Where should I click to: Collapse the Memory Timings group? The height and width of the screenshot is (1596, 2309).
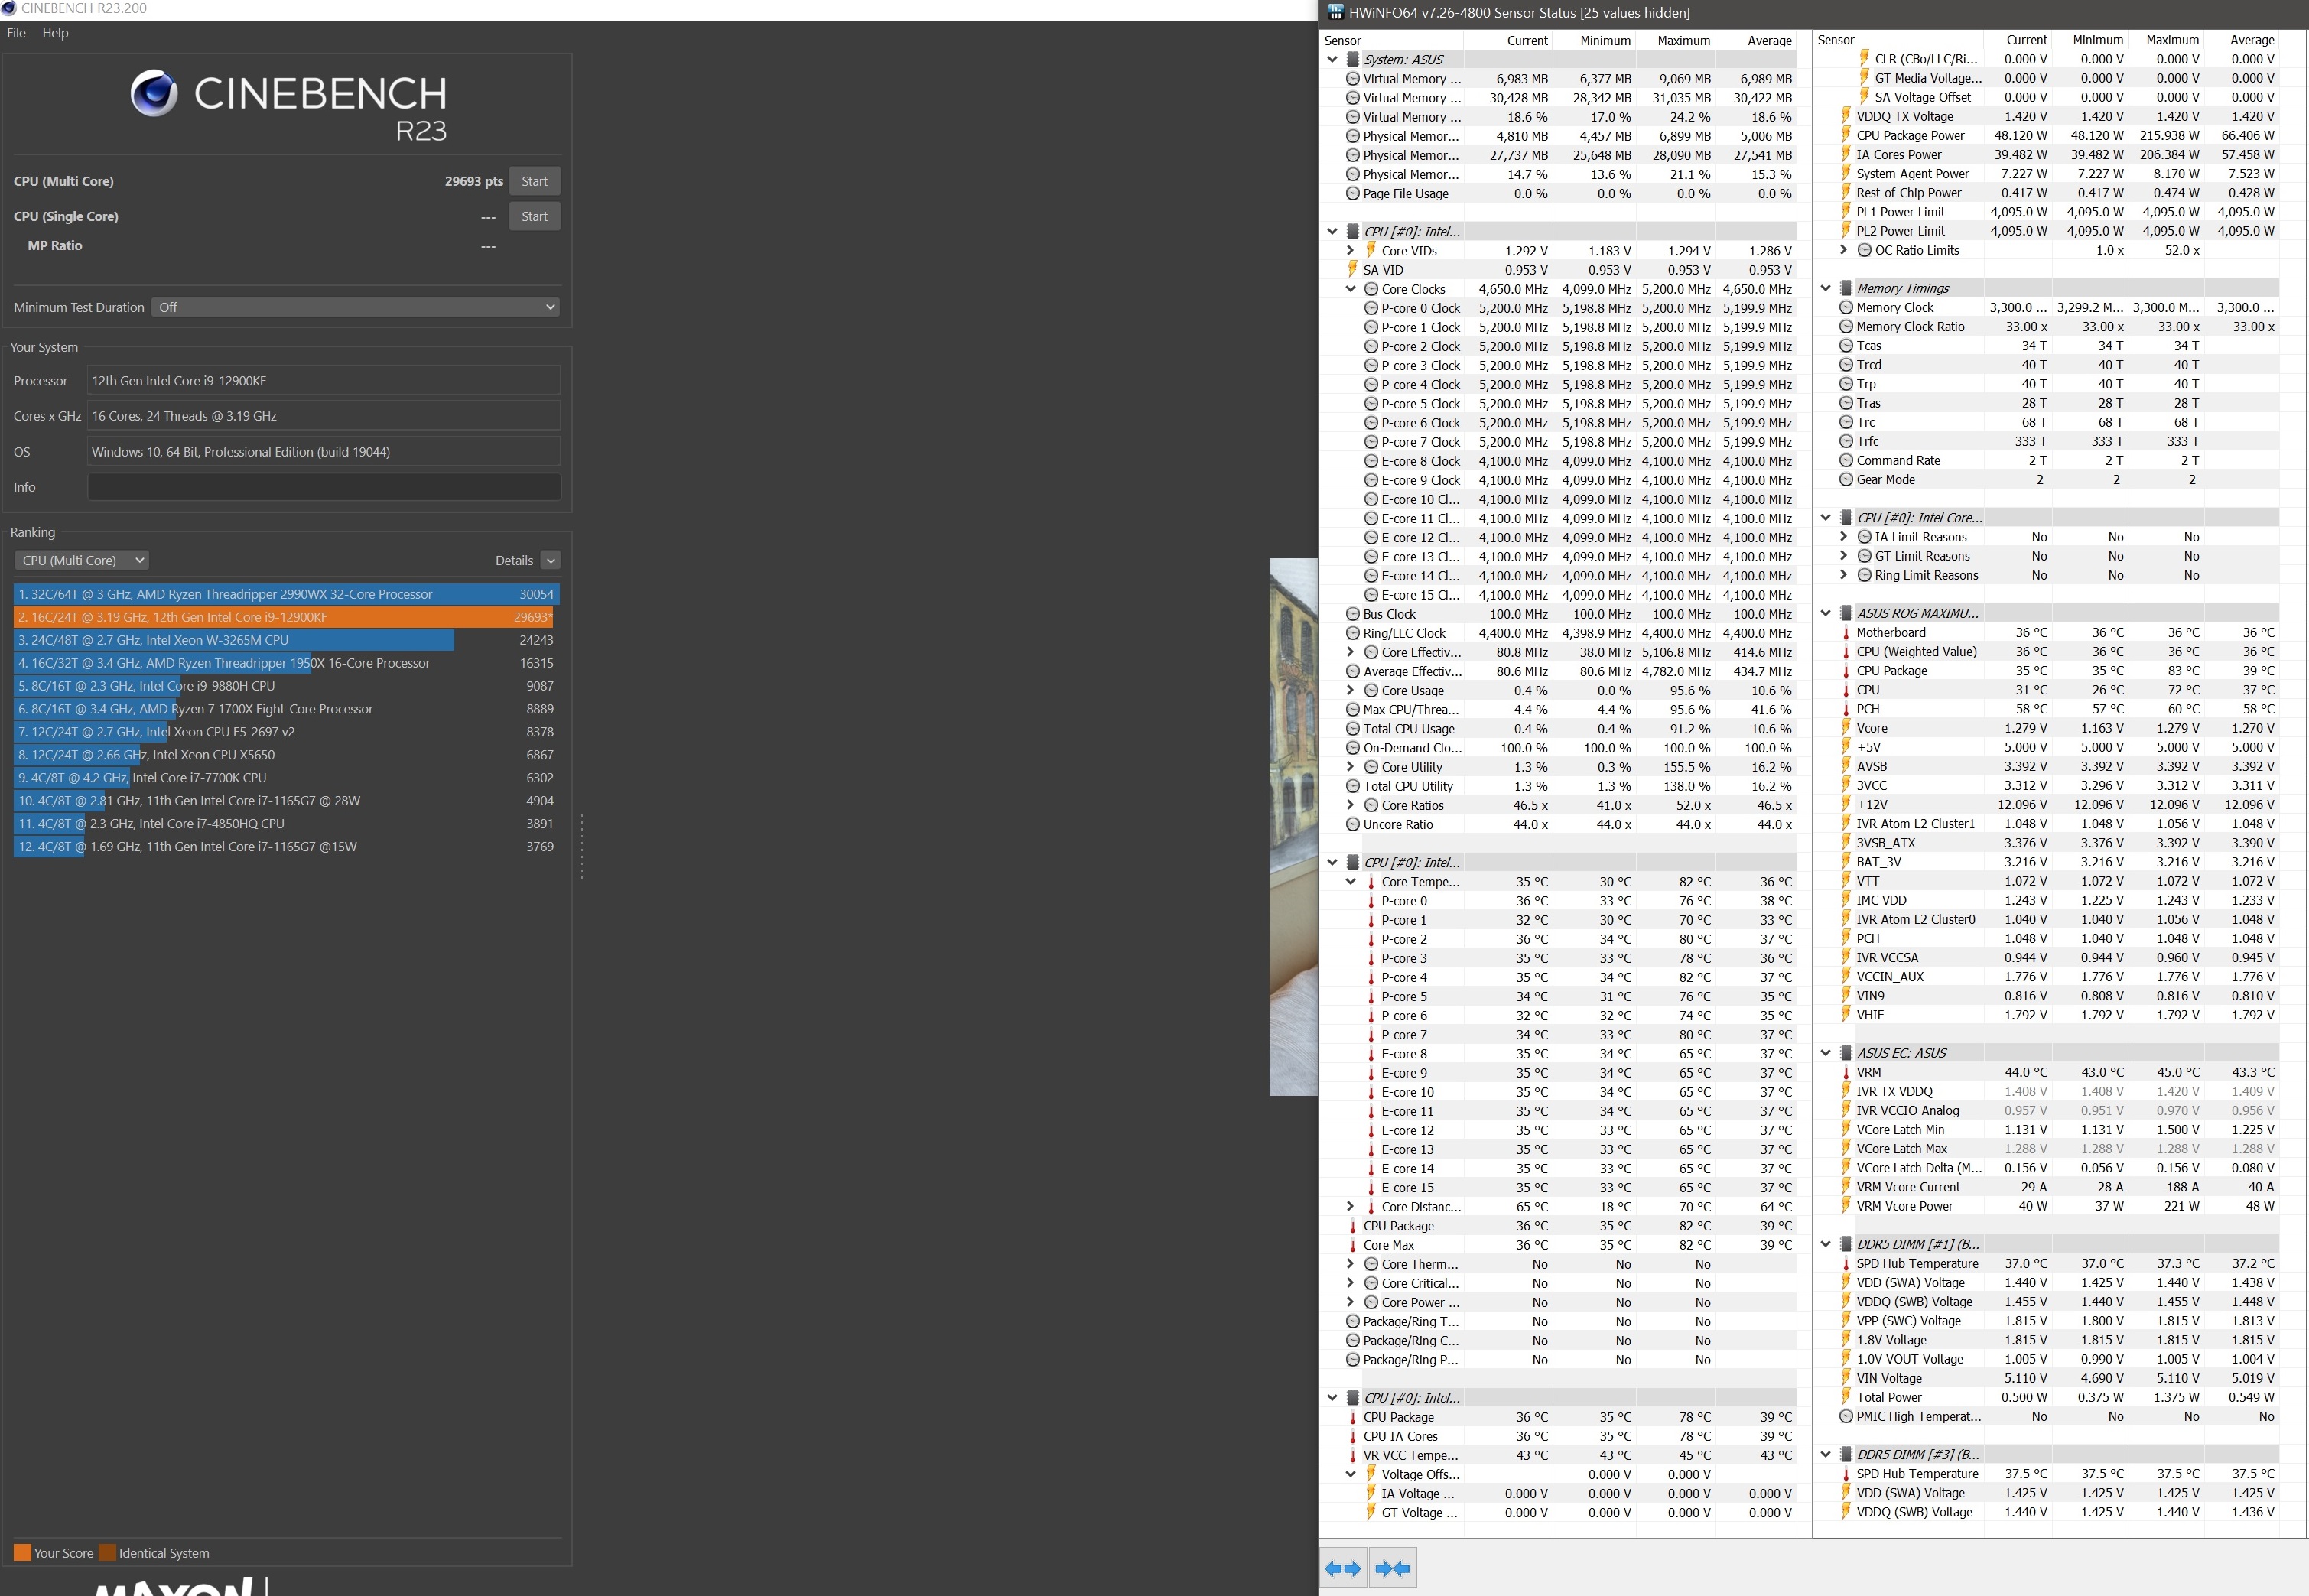coord(1825,288)
